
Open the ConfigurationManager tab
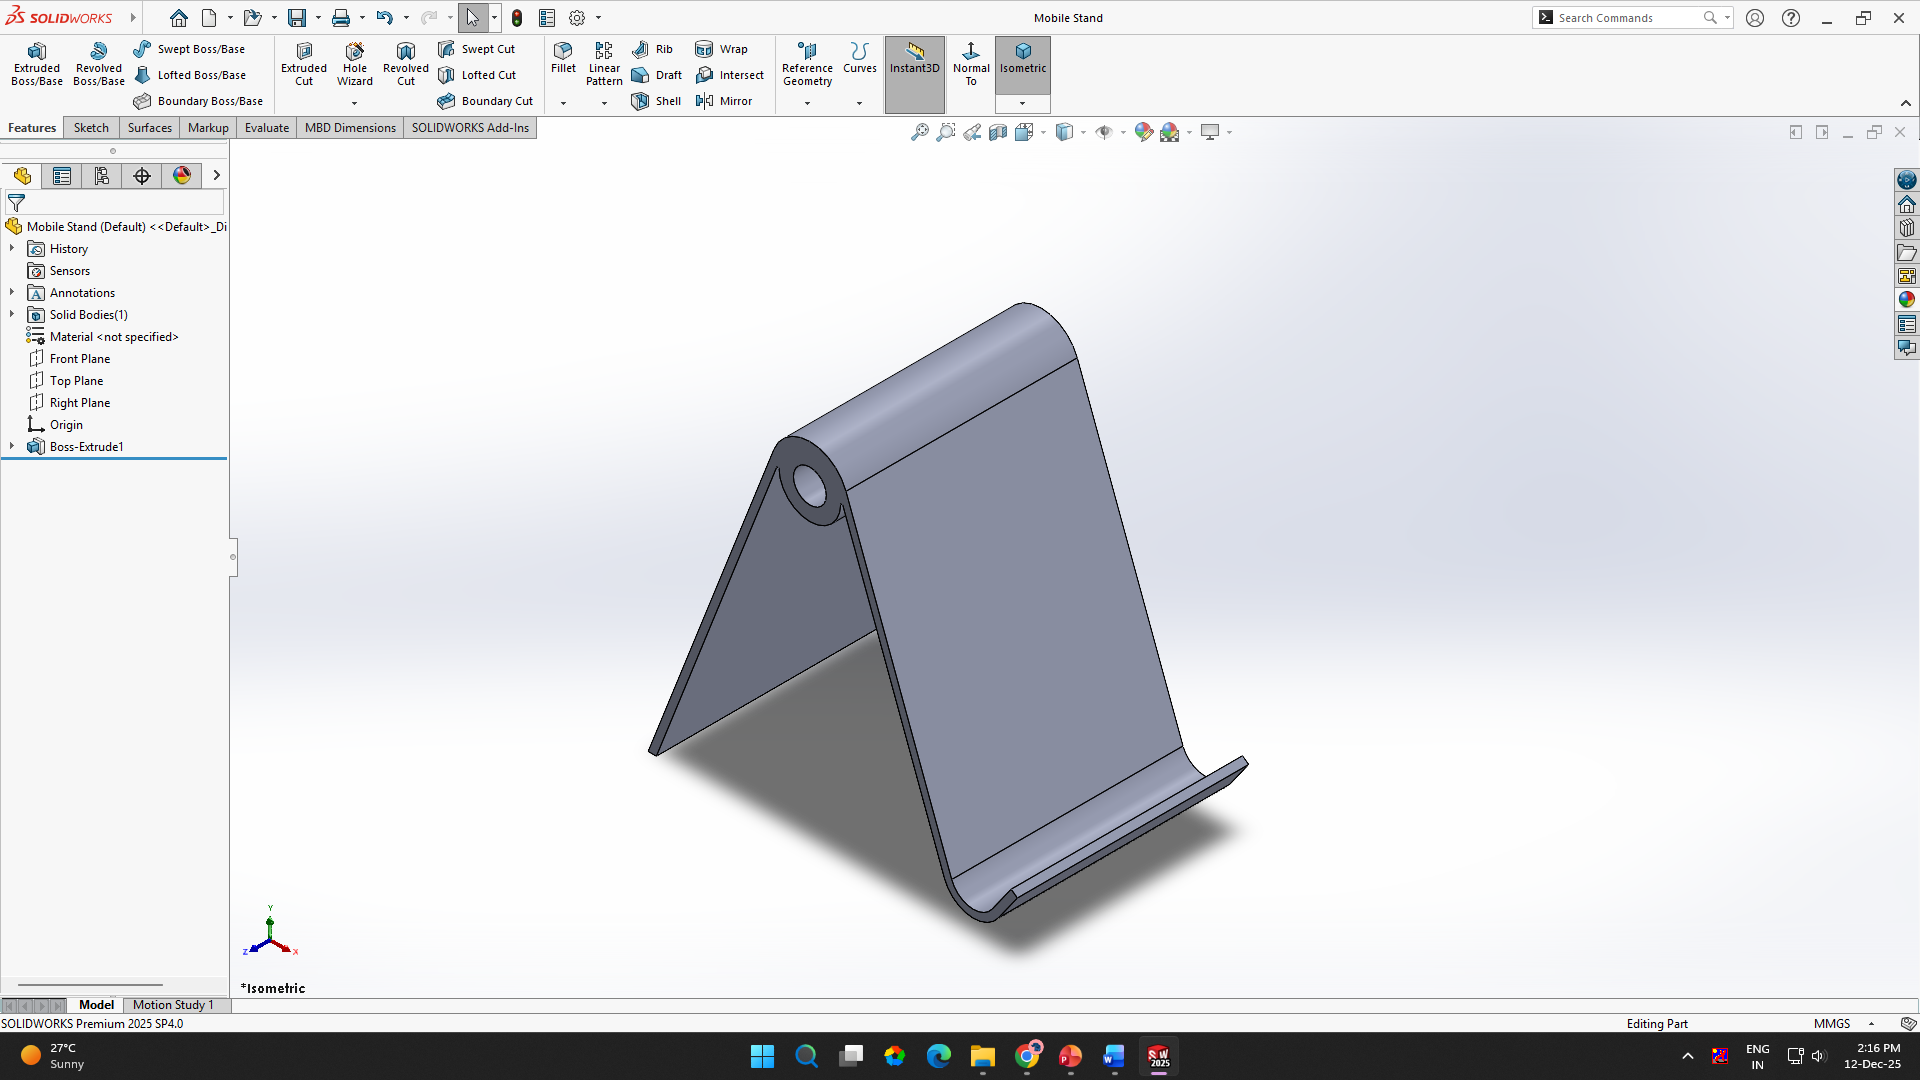102,176
